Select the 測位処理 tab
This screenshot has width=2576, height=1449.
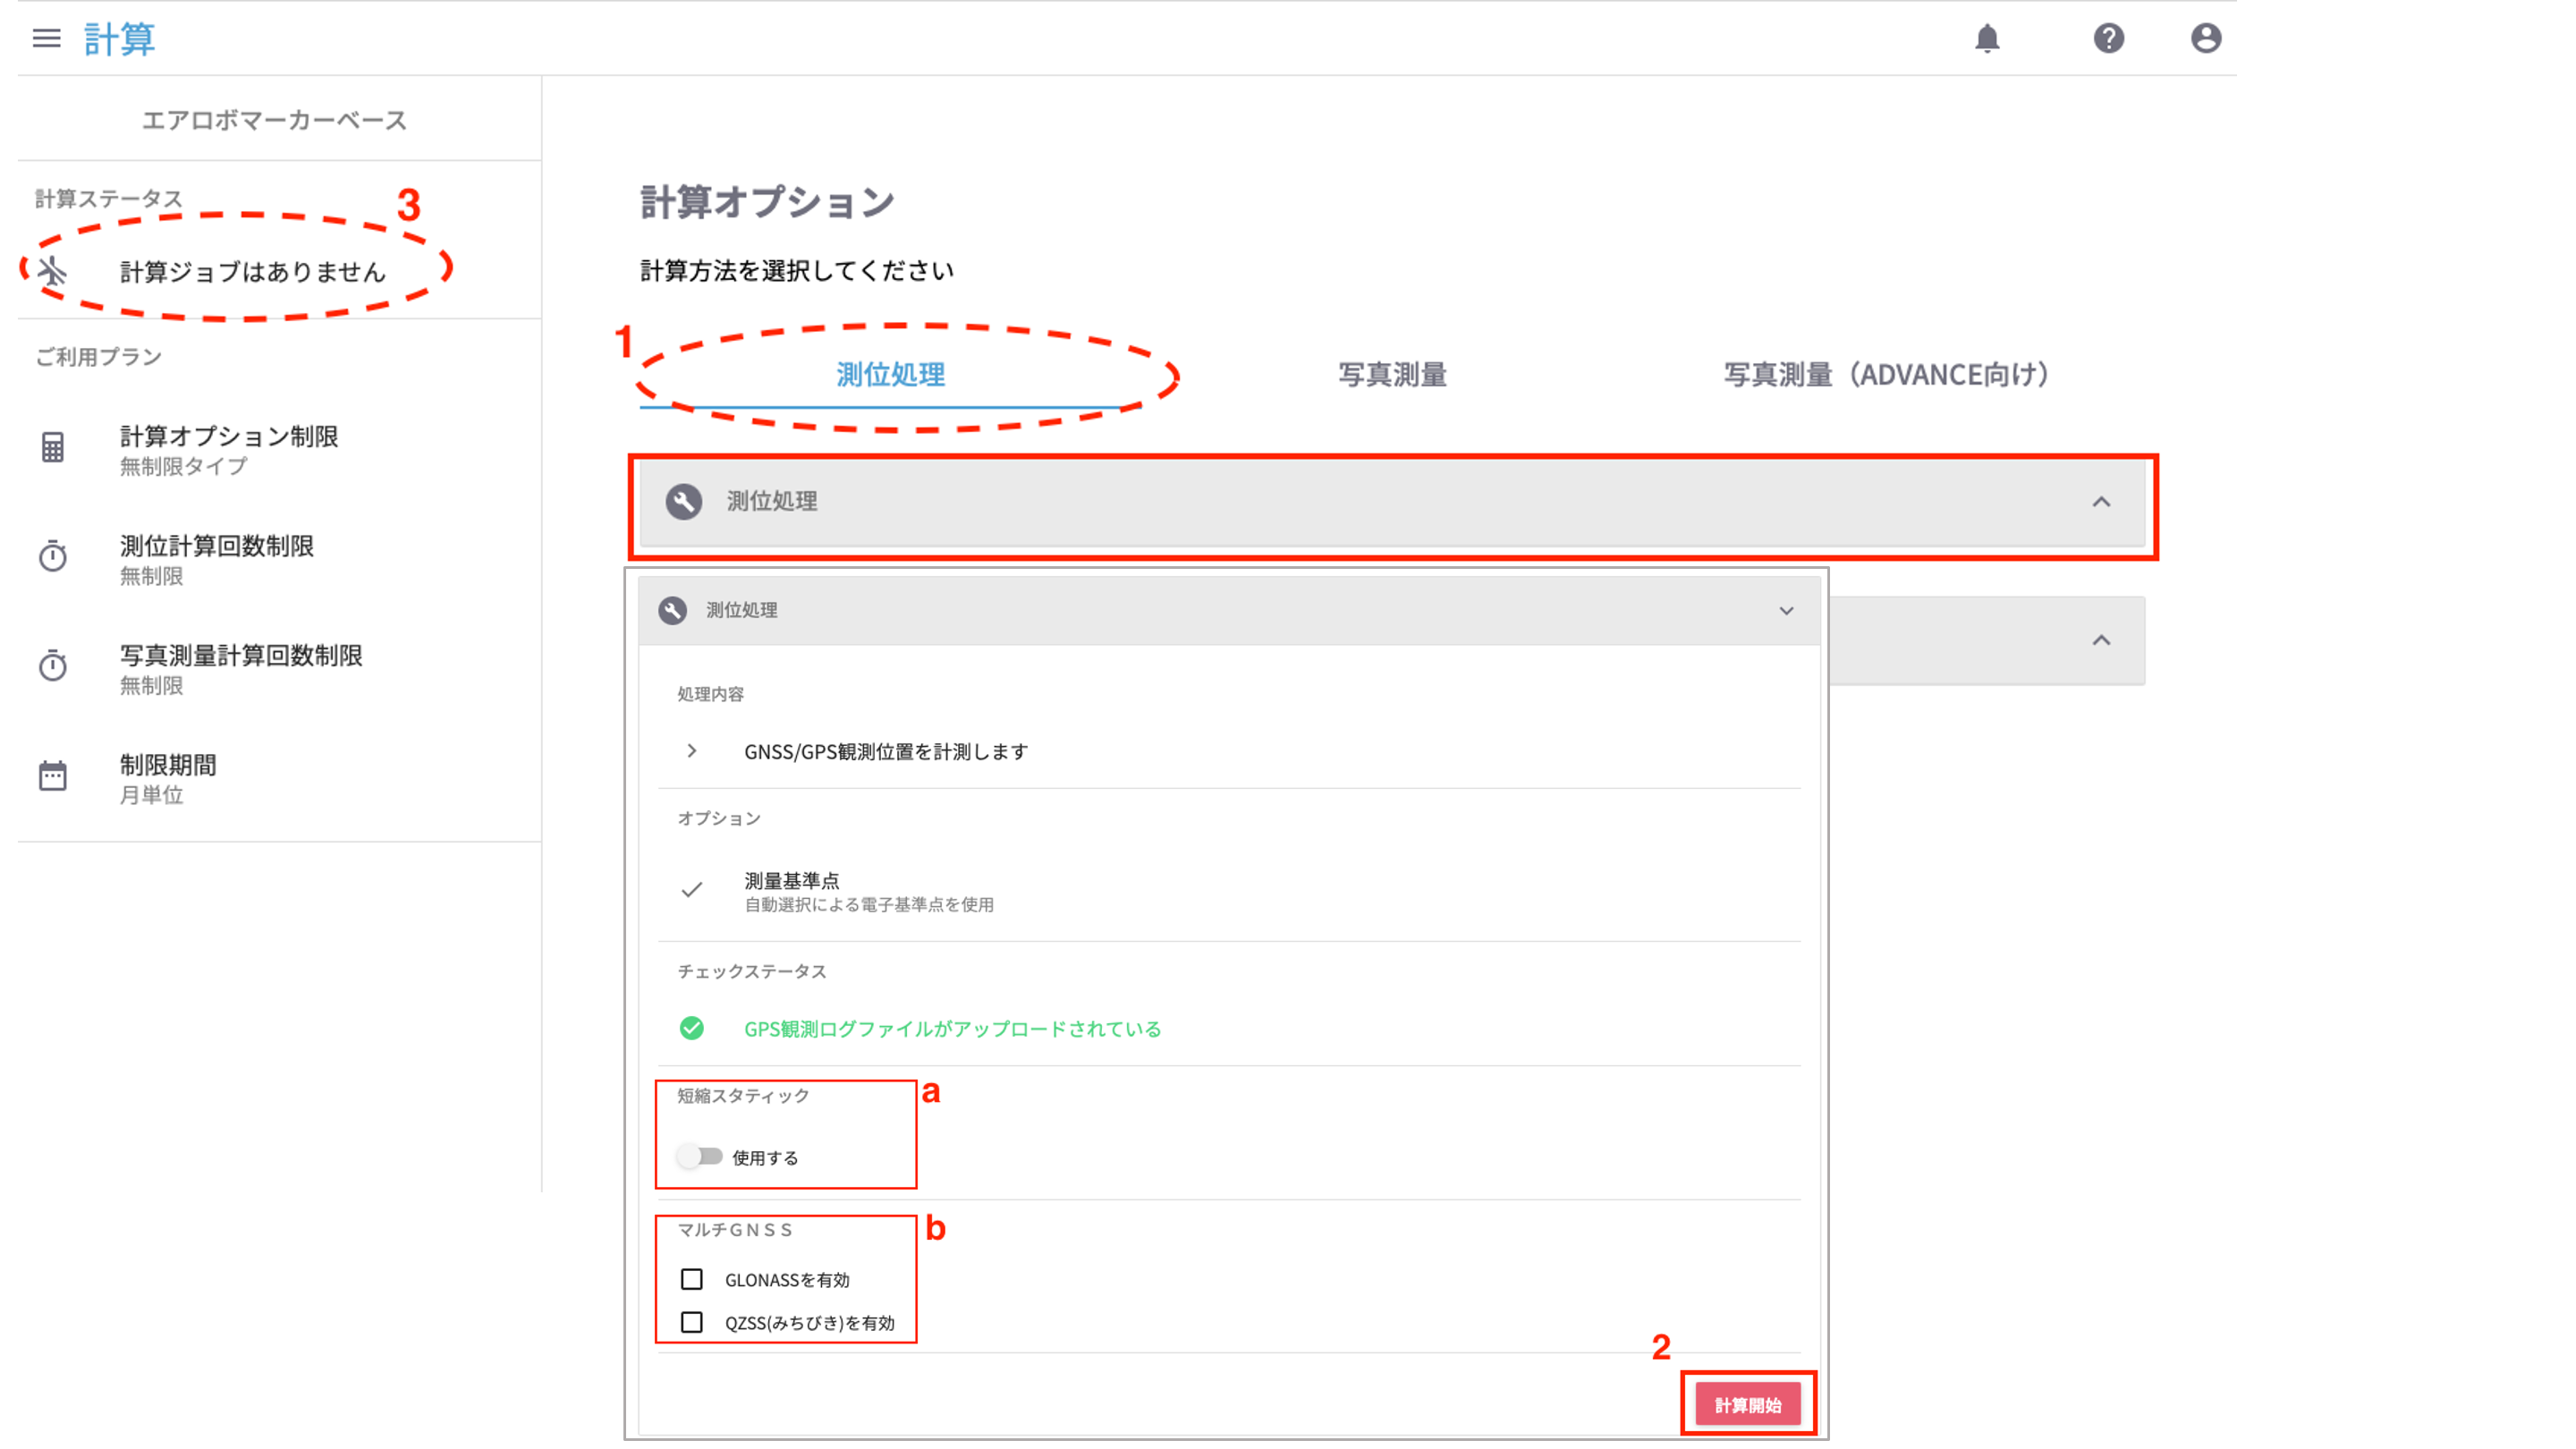[890, 375]
